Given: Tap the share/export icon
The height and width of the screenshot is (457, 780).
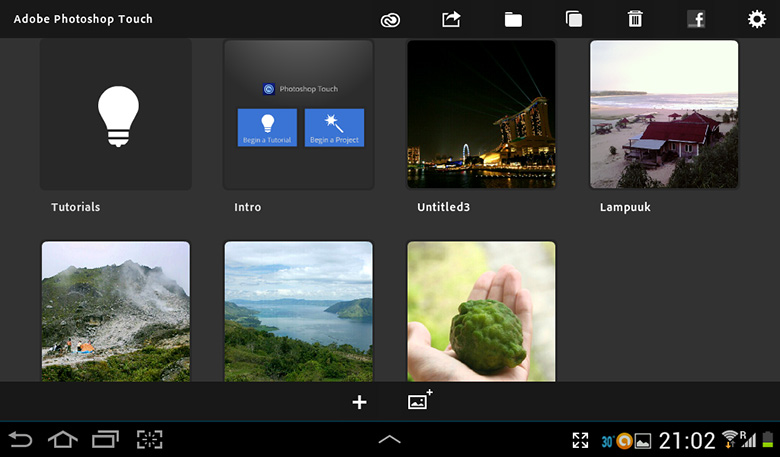Looking at the screenshot, I should 451,19.
